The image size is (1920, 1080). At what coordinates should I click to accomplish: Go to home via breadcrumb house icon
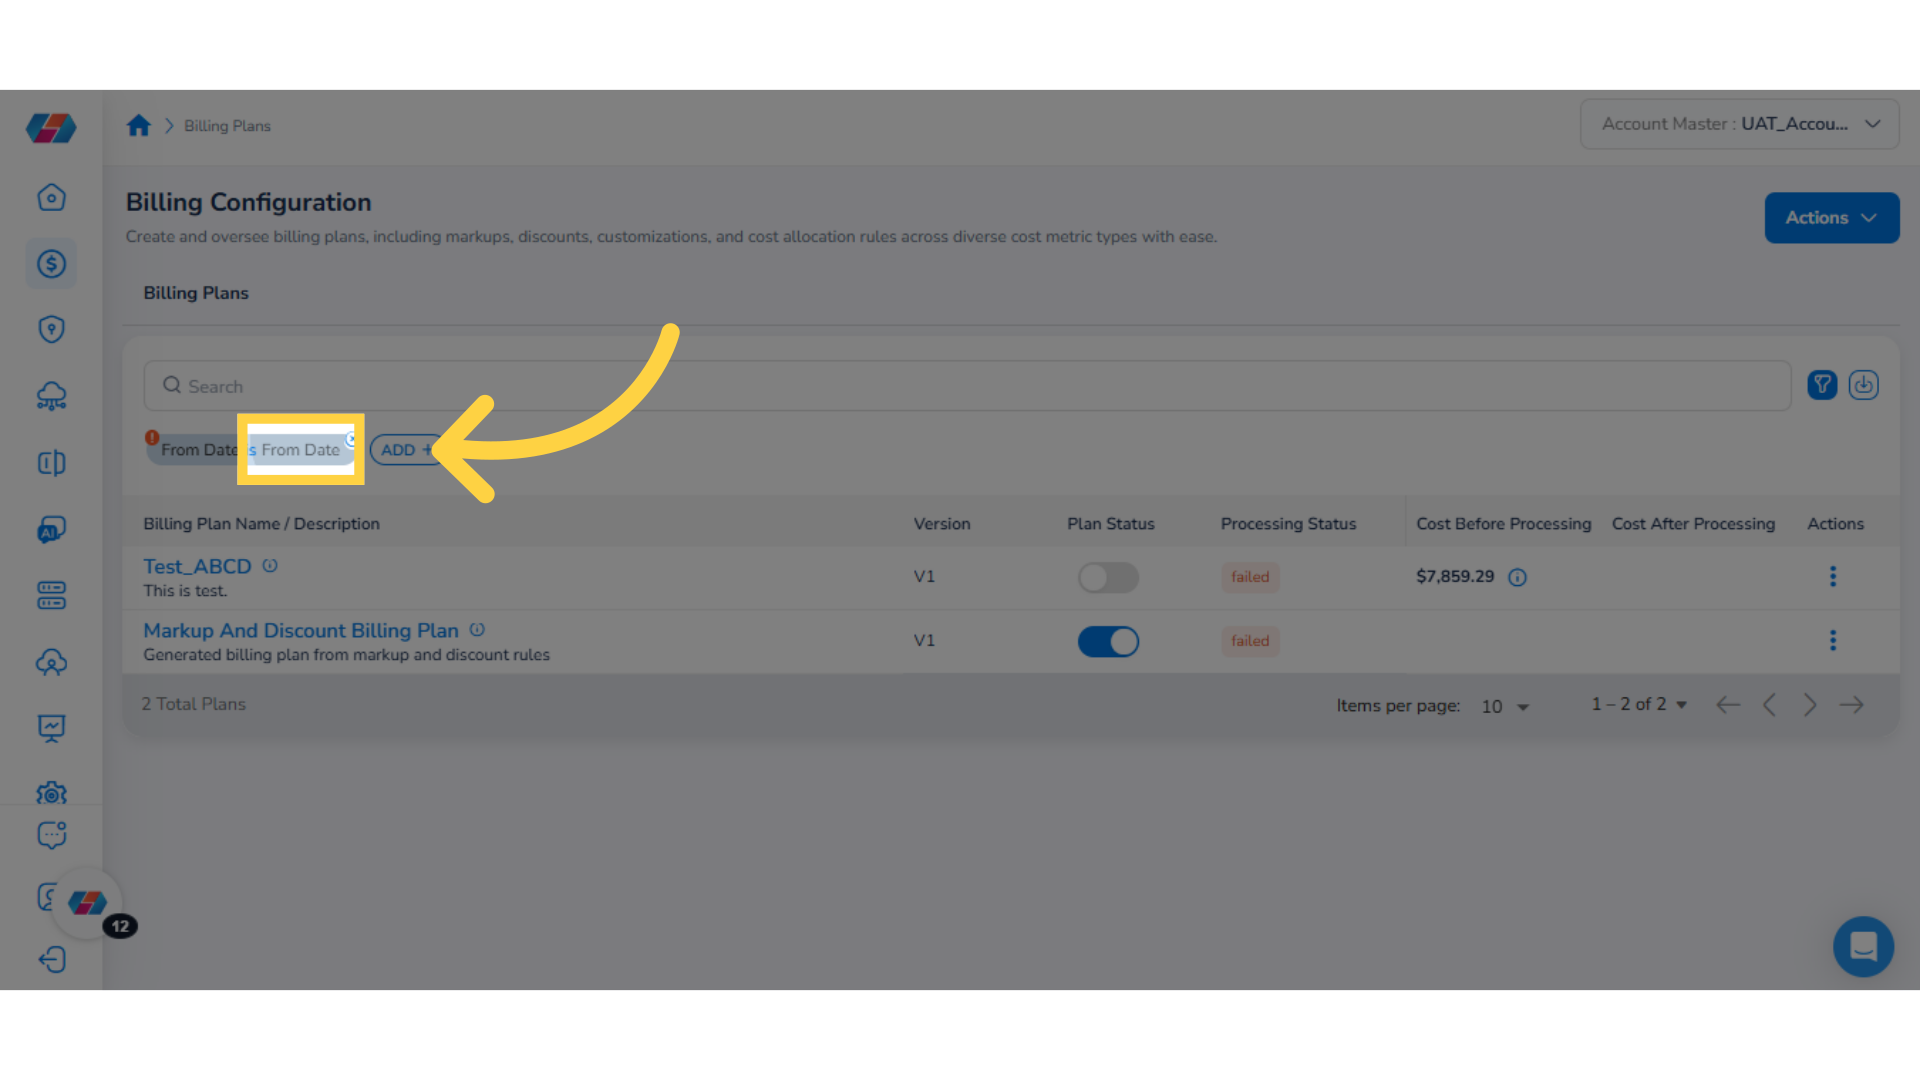click(139, 125)
